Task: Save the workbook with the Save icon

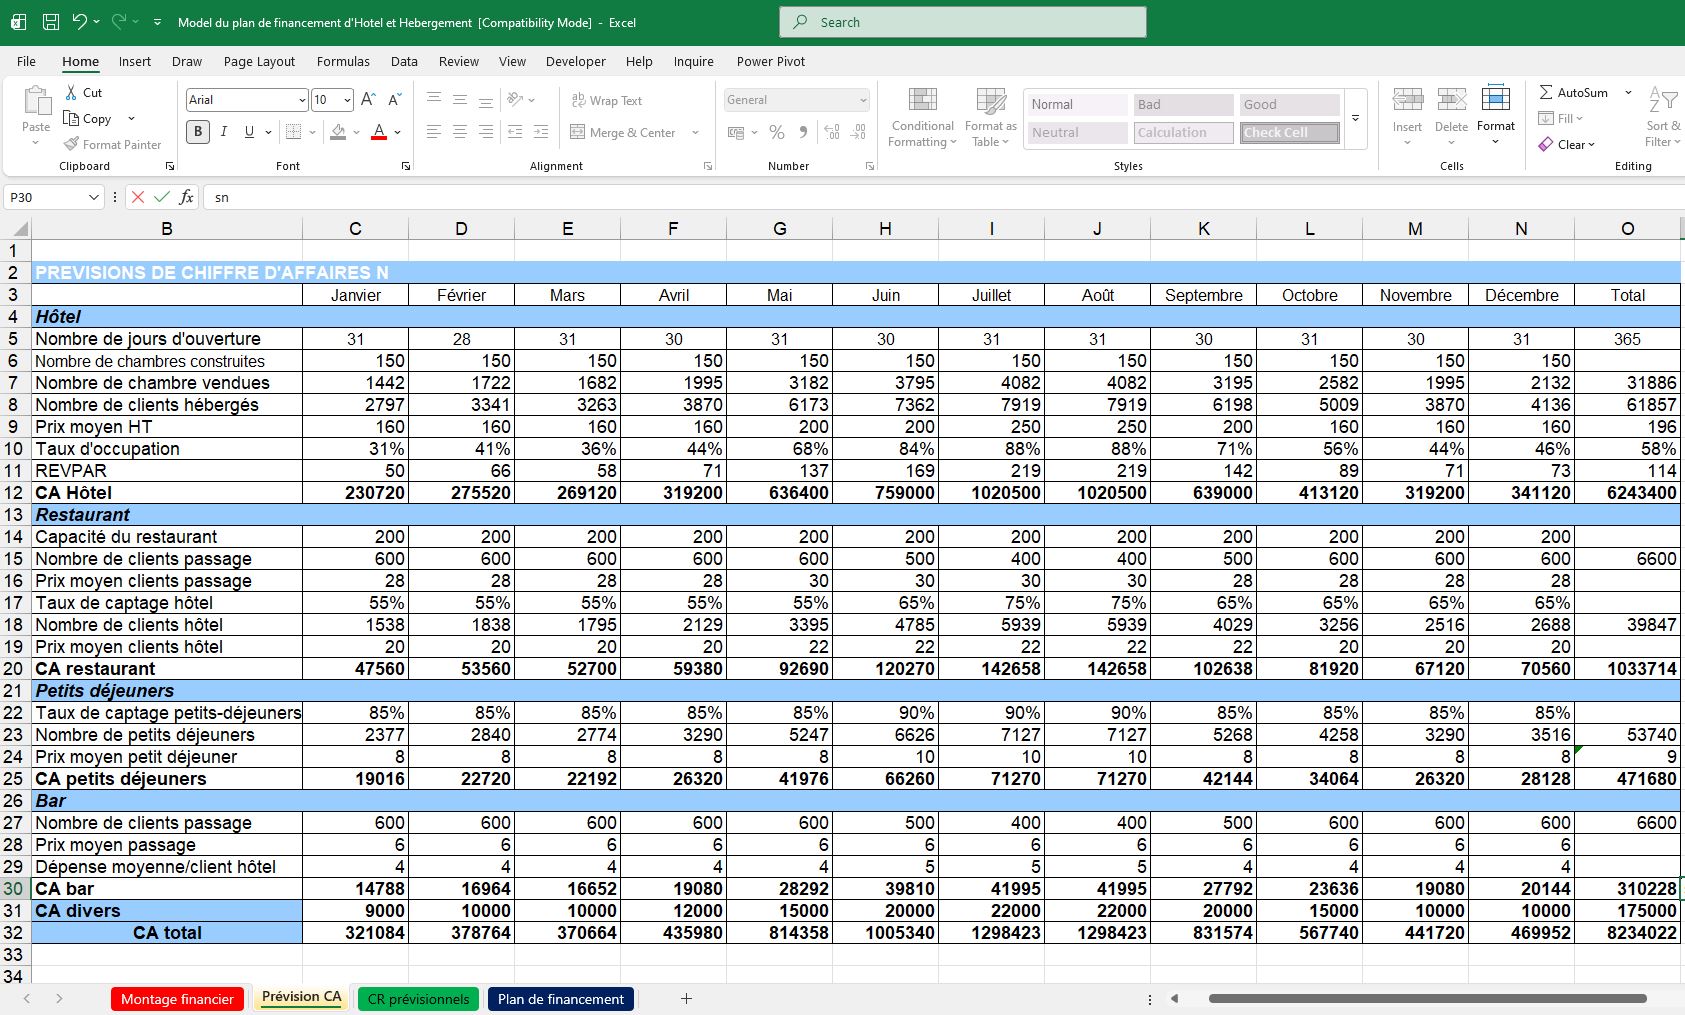Action: click(x=51, y=22)
